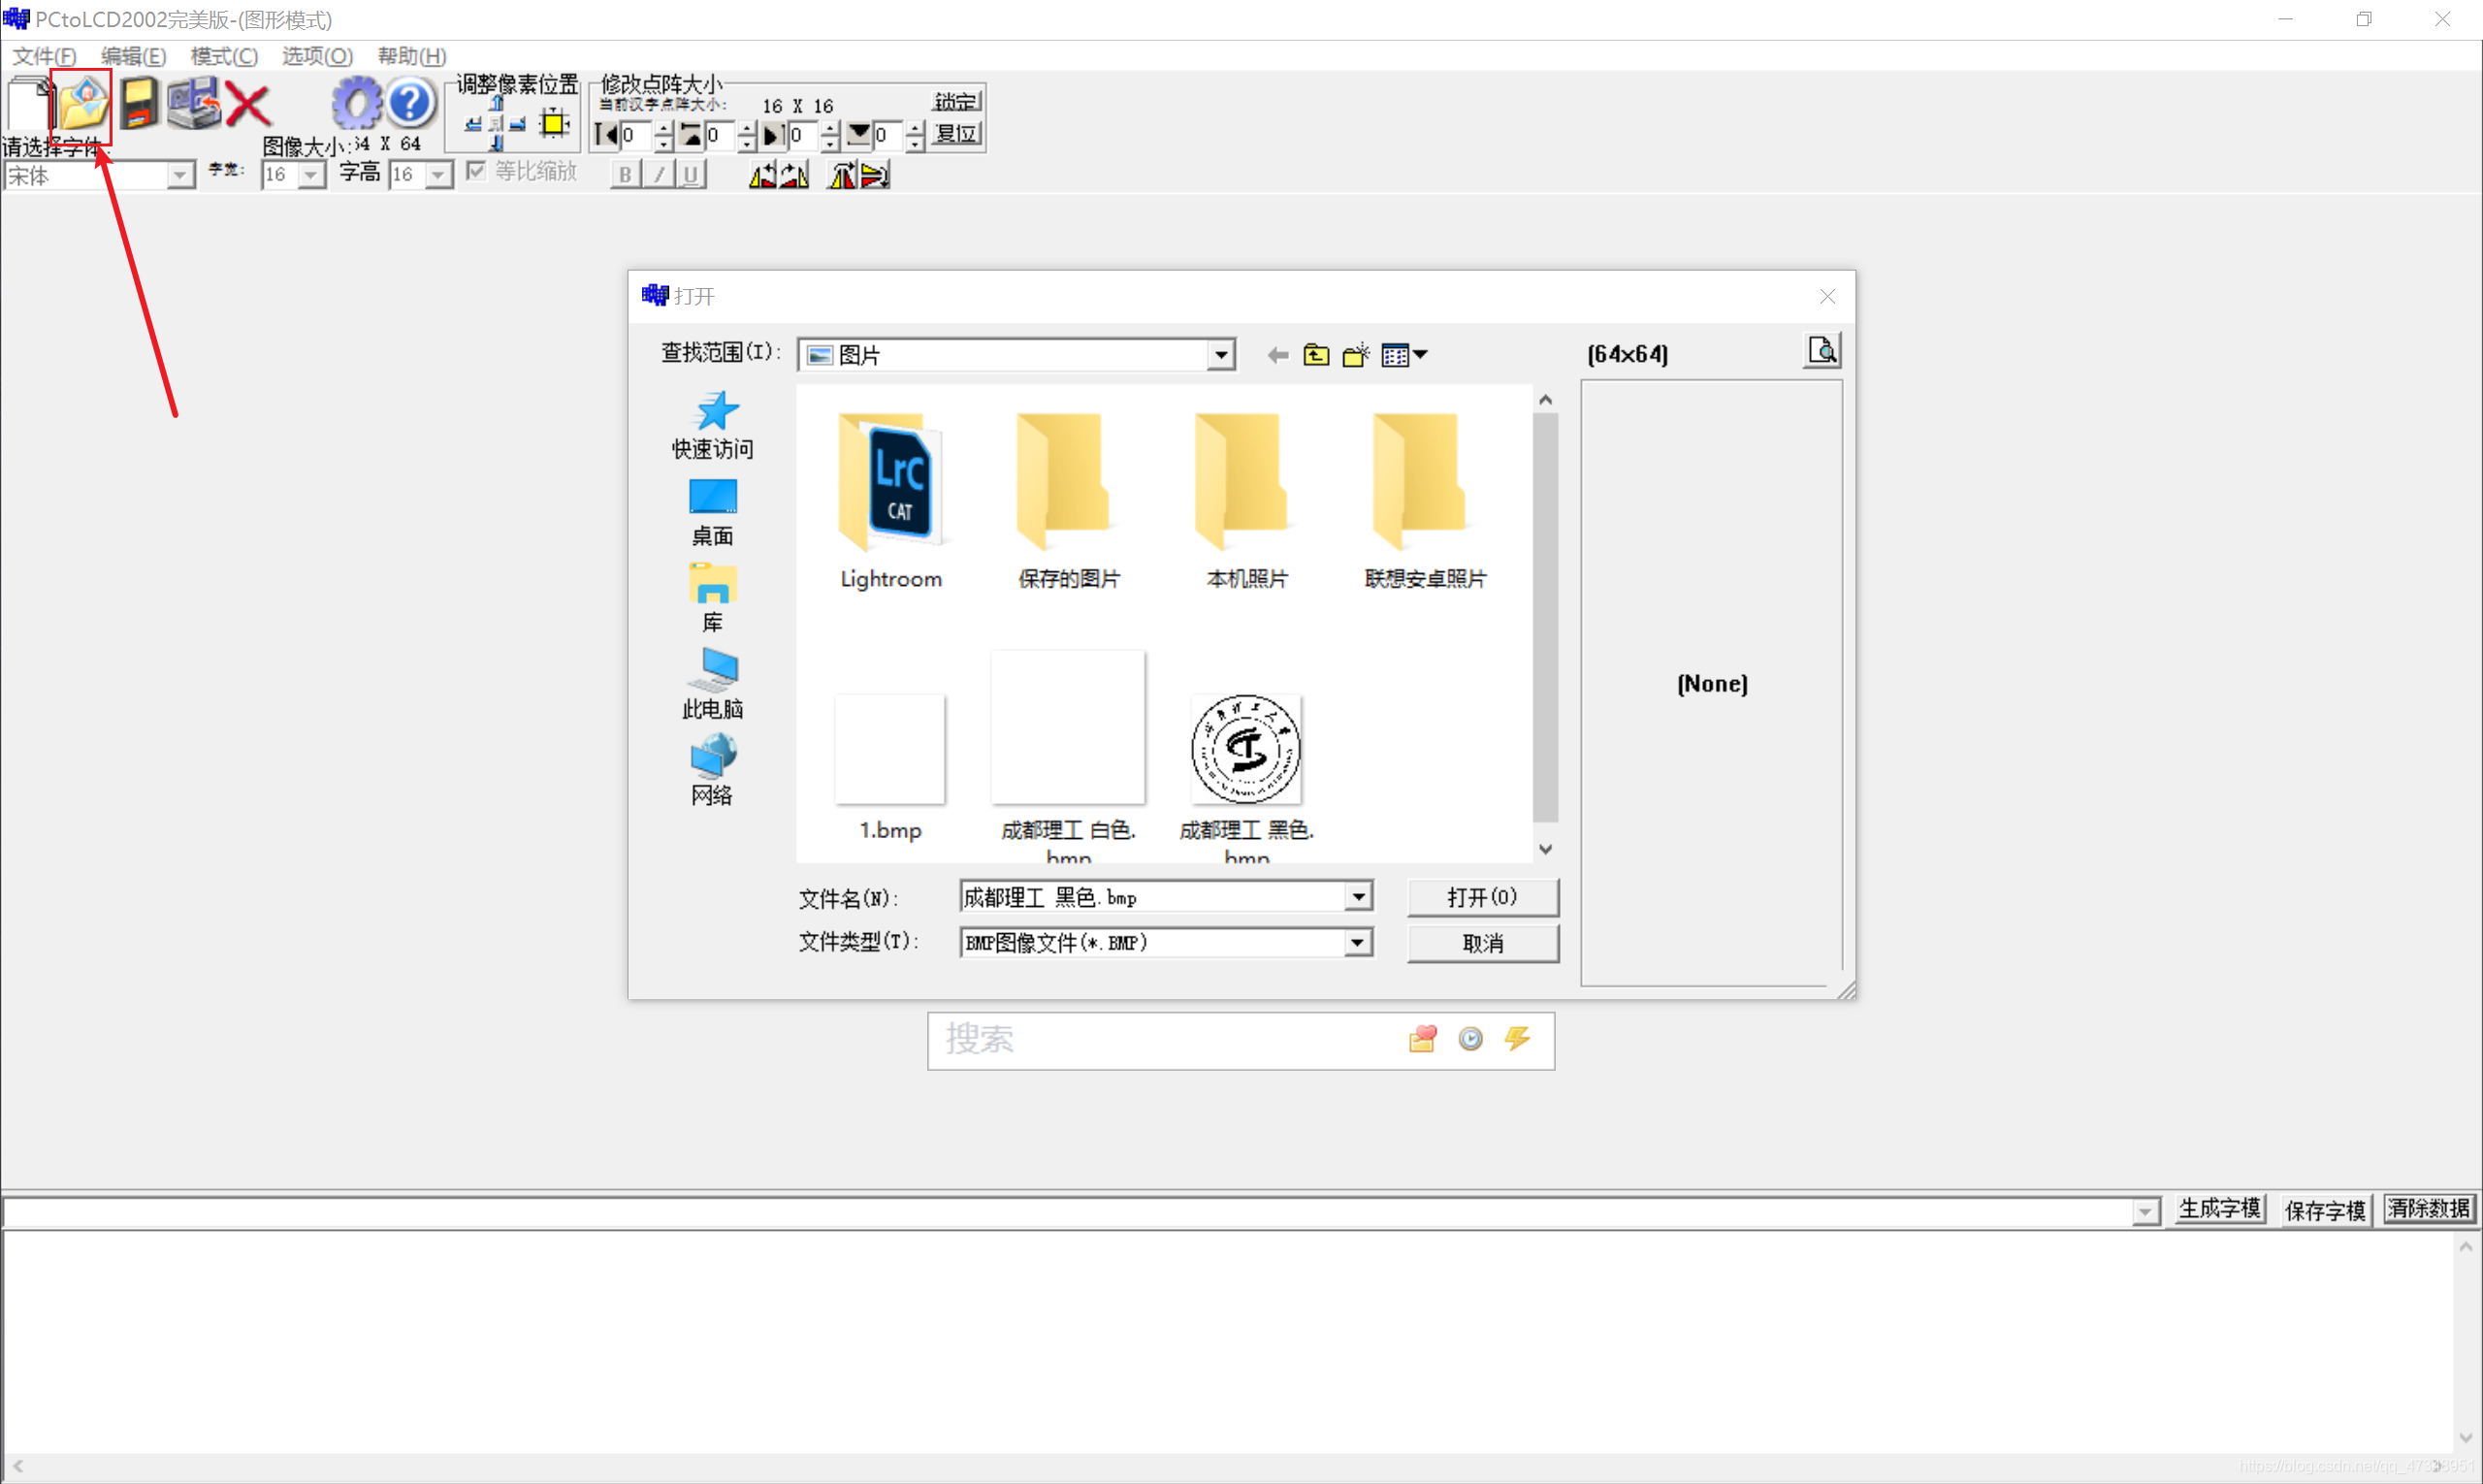Click the 打开(0) button to open the file
This screenshot has width=2483, height=1484.
(x=1482, y=897)
